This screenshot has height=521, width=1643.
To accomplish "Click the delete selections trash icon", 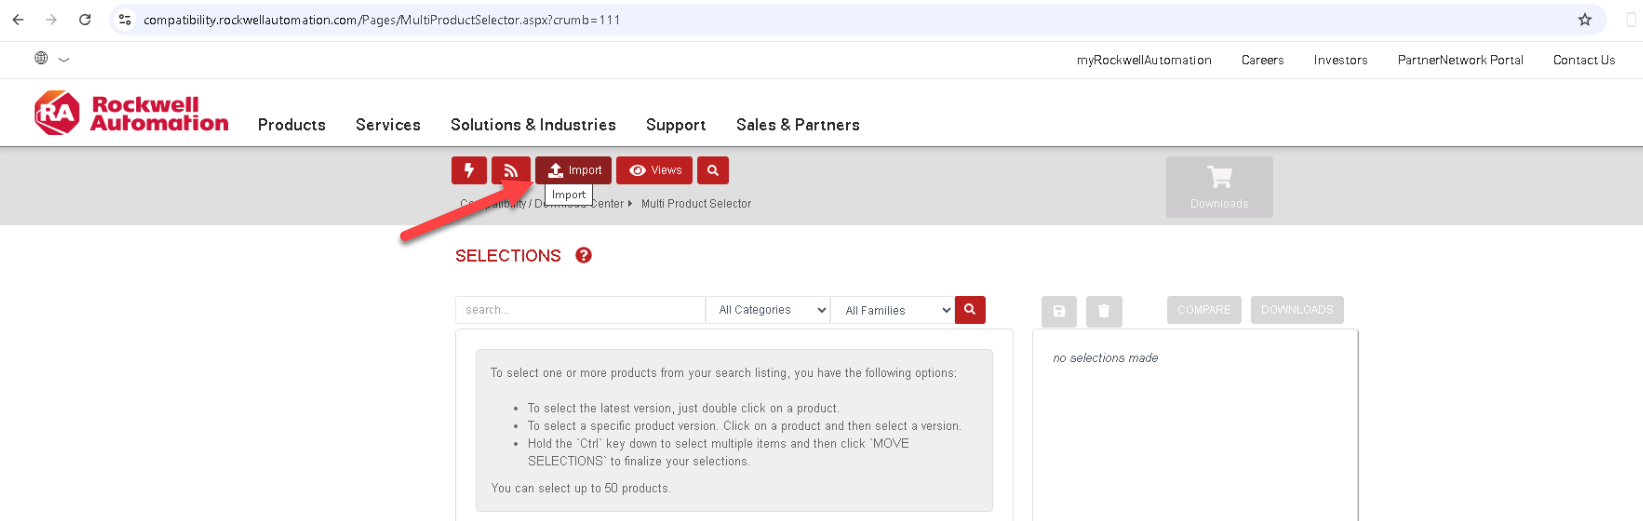I will point(1104,311).
